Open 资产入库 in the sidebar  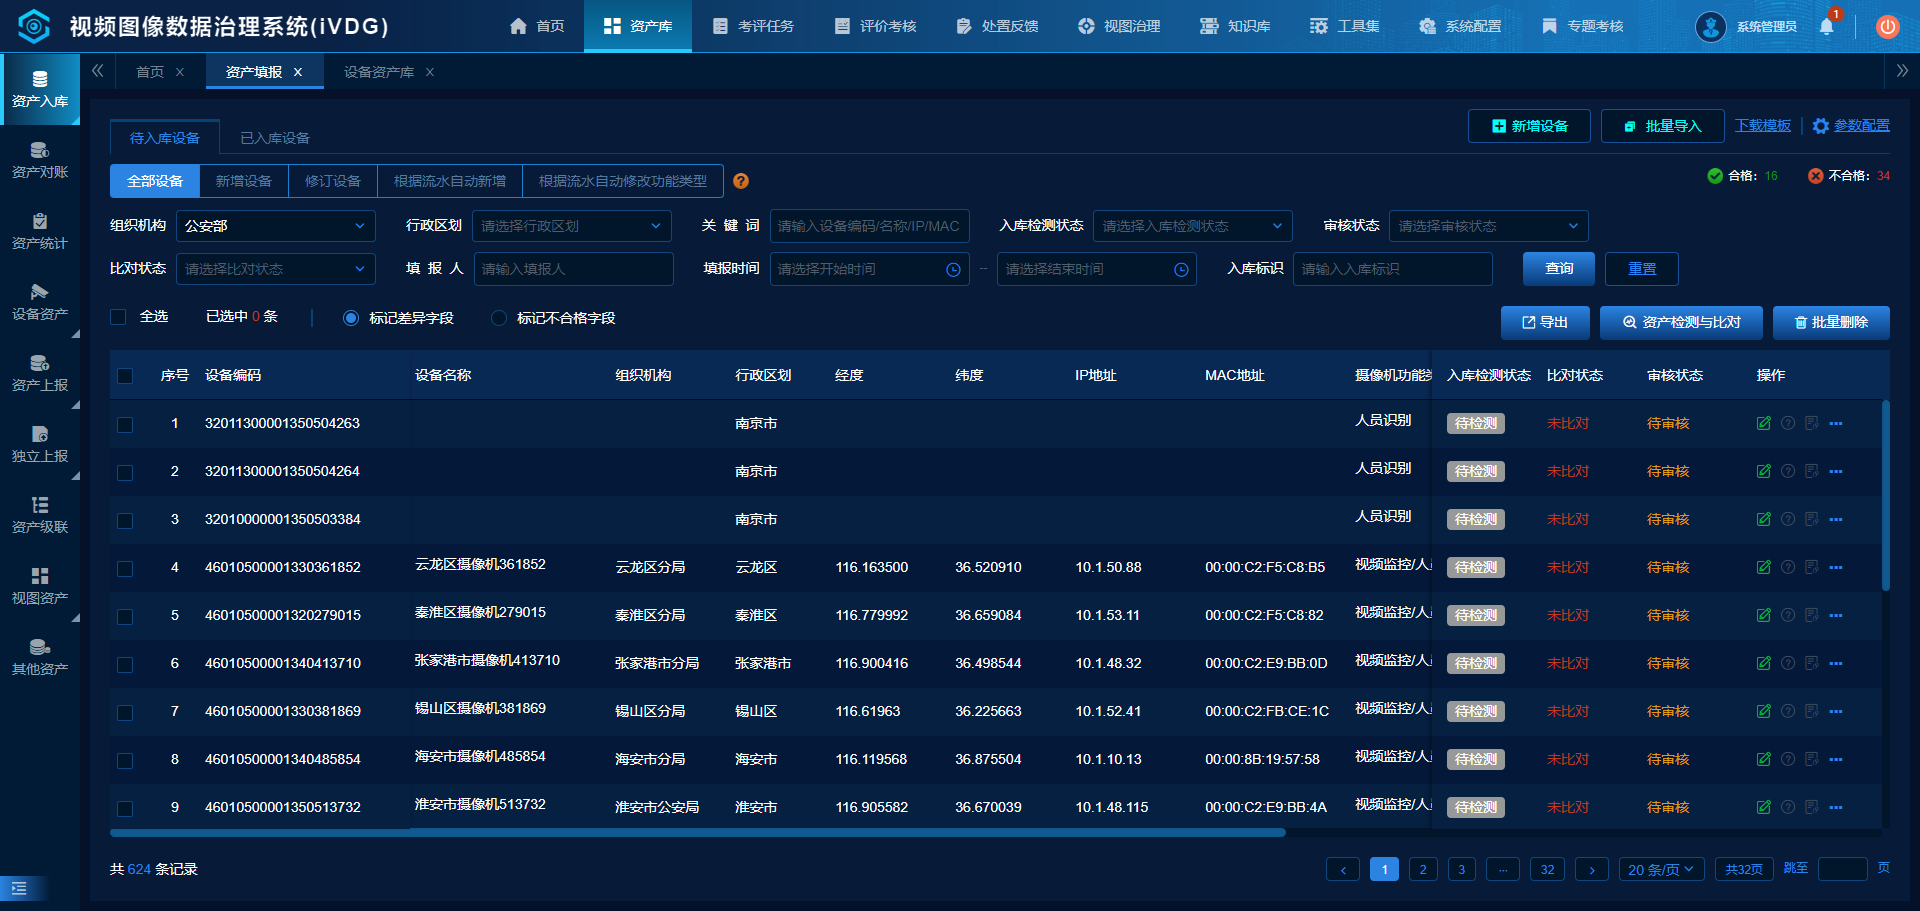click(40, 89)
